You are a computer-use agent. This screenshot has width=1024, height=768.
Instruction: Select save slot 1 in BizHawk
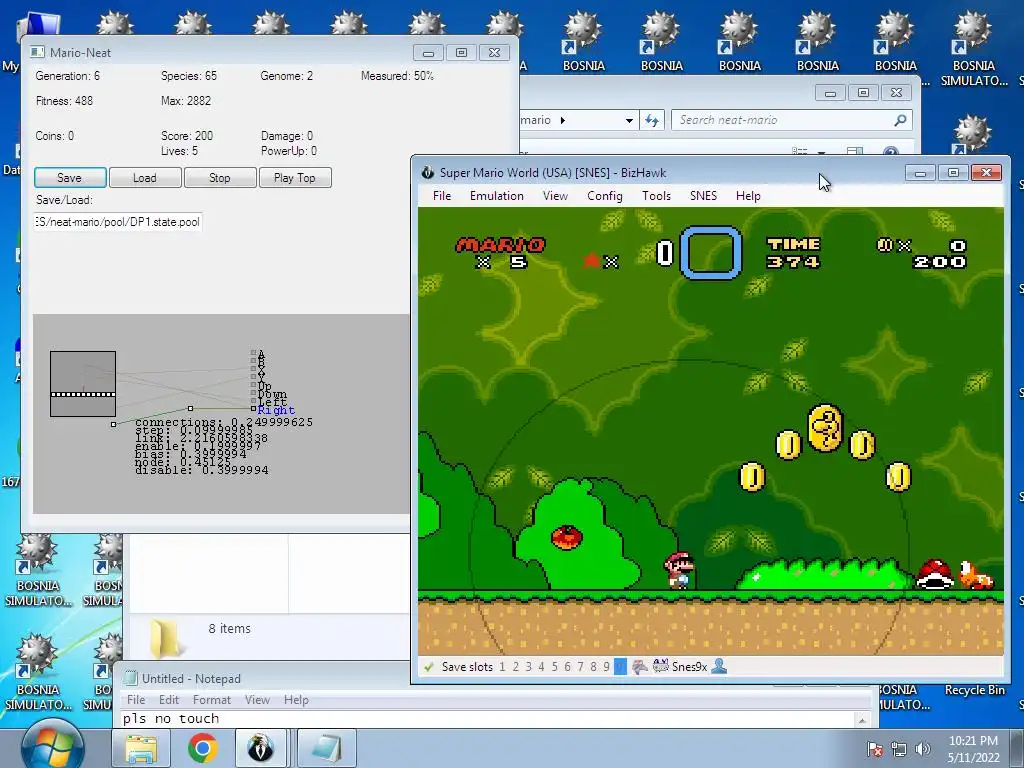pos(502,667)
